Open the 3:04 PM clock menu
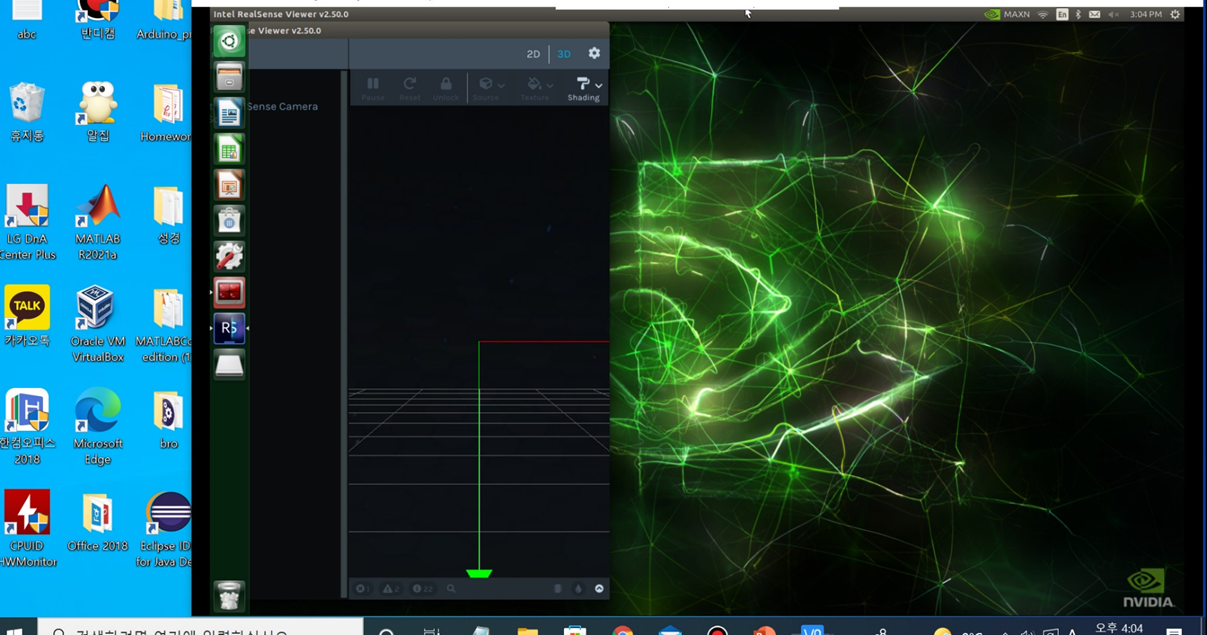 point(1146,14)
